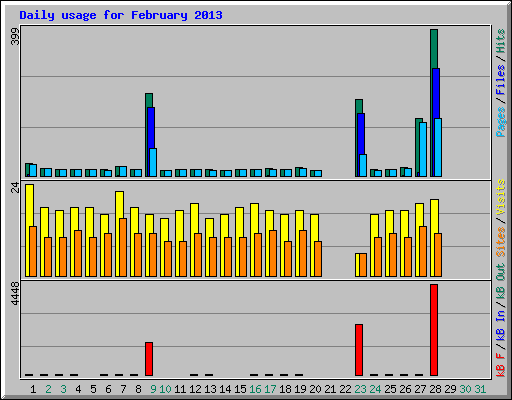This screenshot has height=400, width=512.
Task: Click the day 24 axis label
Action: click(375, 389)
